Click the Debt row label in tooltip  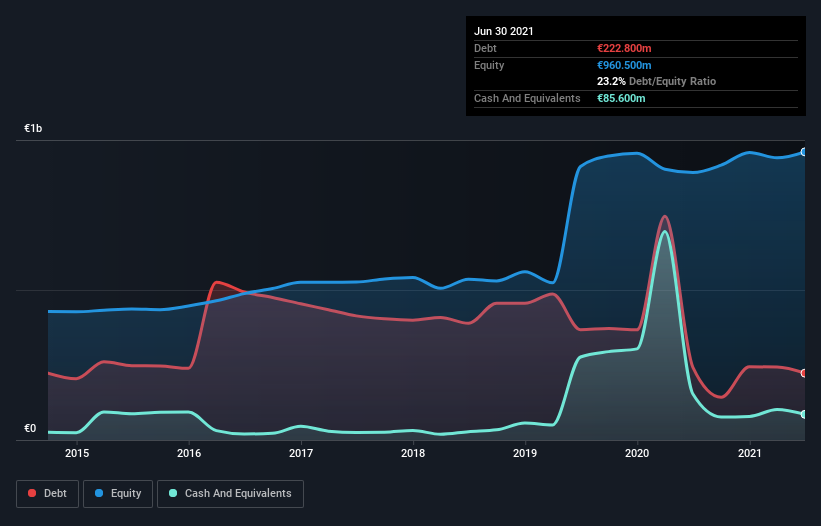click(485, 48)
